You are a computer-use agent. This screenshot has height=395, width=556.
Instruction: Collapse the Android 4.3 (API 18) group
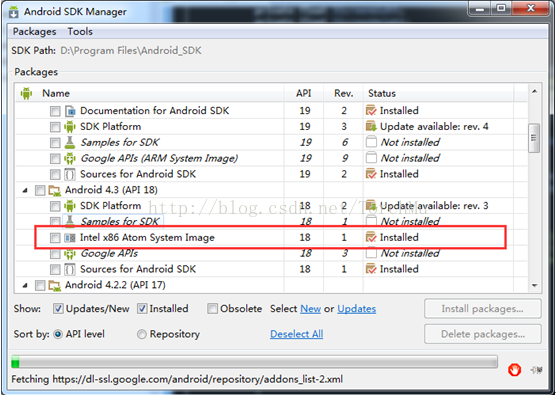25,190
